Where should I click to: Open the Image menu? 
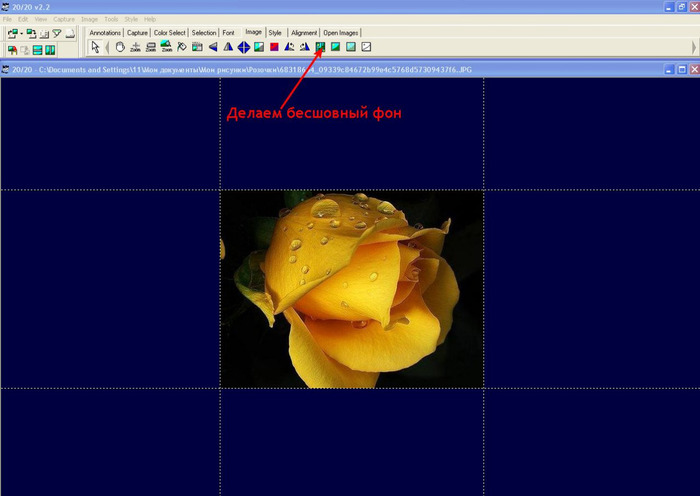(x=89, y=19)
